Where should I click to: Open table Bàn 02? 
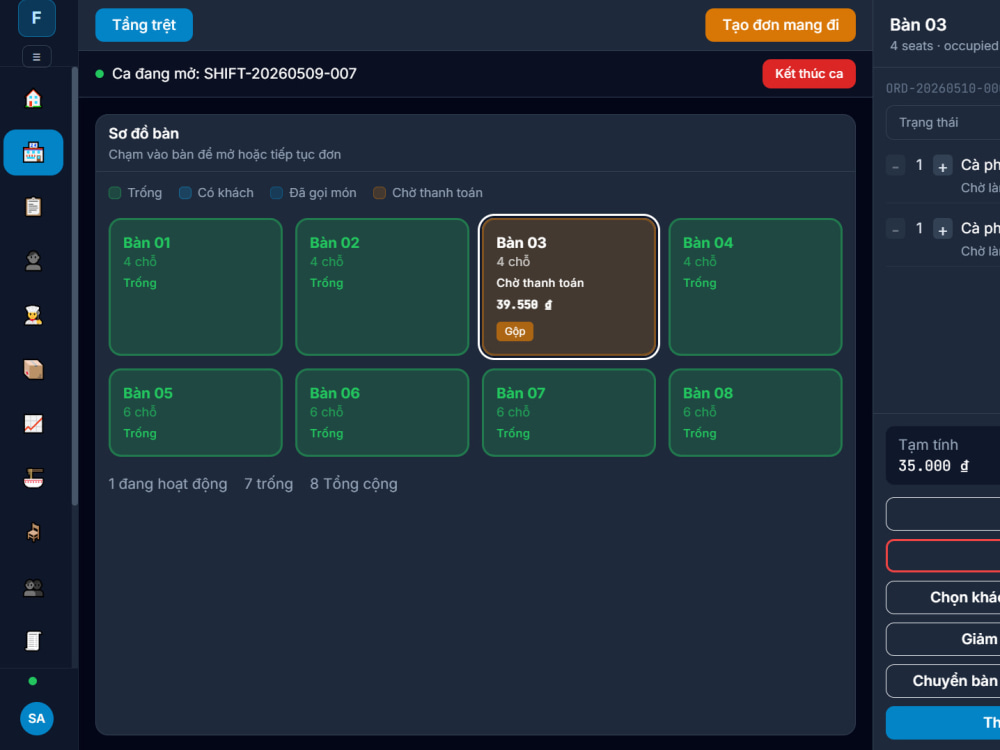pos(382,287)
